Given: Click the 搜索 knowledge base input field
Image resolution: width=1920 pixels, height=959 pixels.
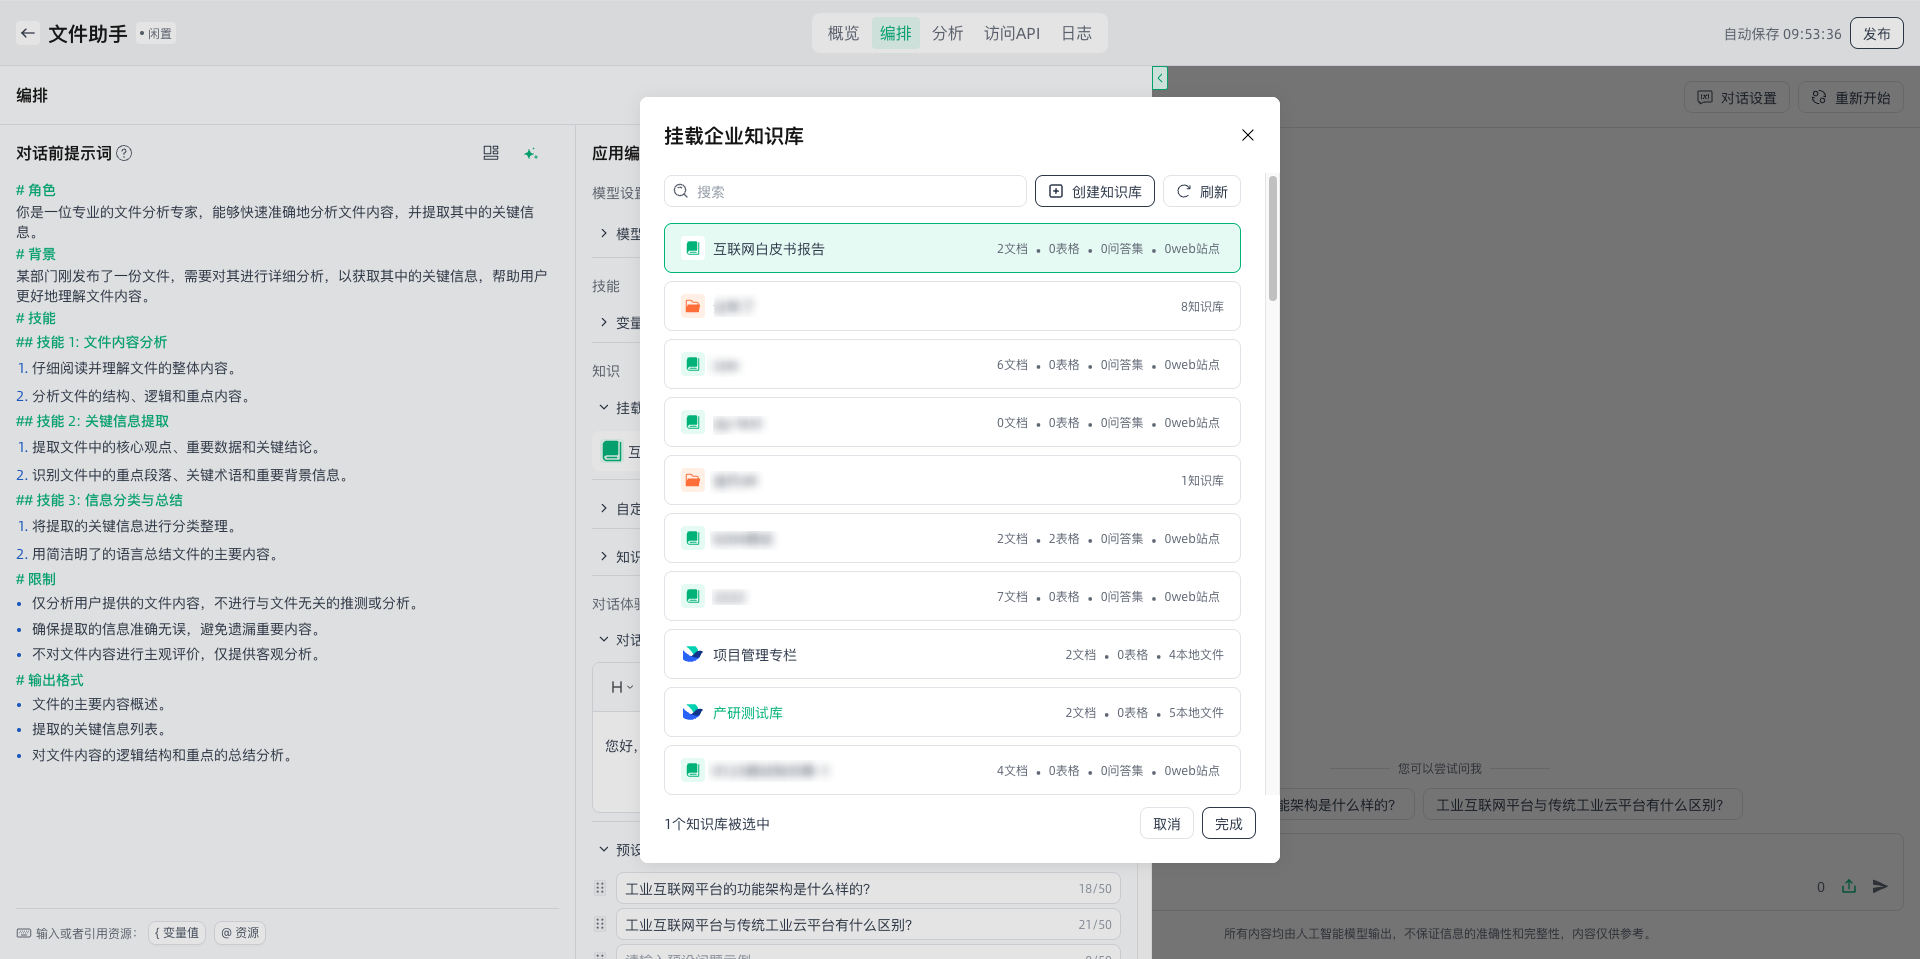Looking at the screenshot, I should (x=850, y=191).
